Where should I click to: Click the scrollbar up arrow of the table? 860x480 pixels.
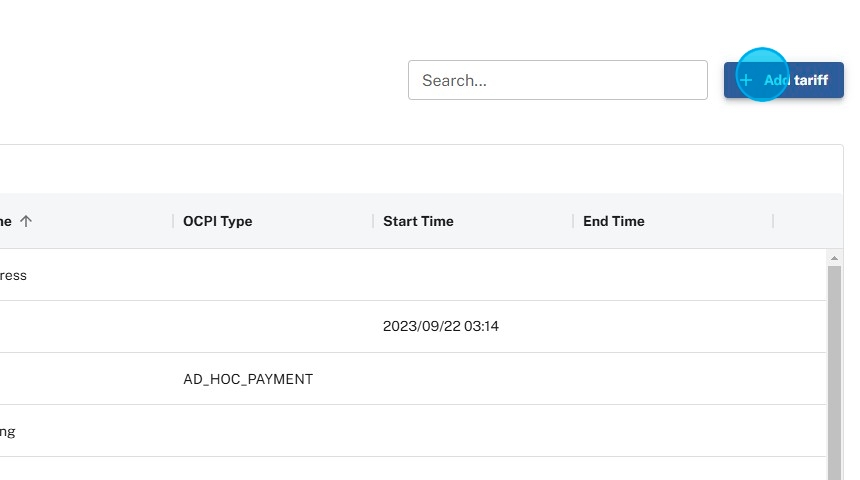(834, 258)
